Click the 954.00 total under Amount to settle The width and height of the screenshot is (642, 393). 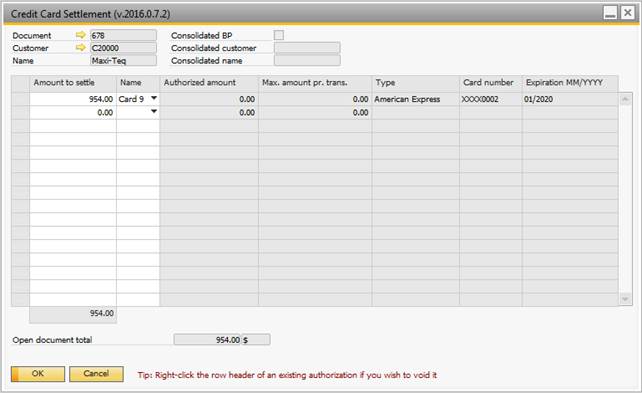point(73,315)
